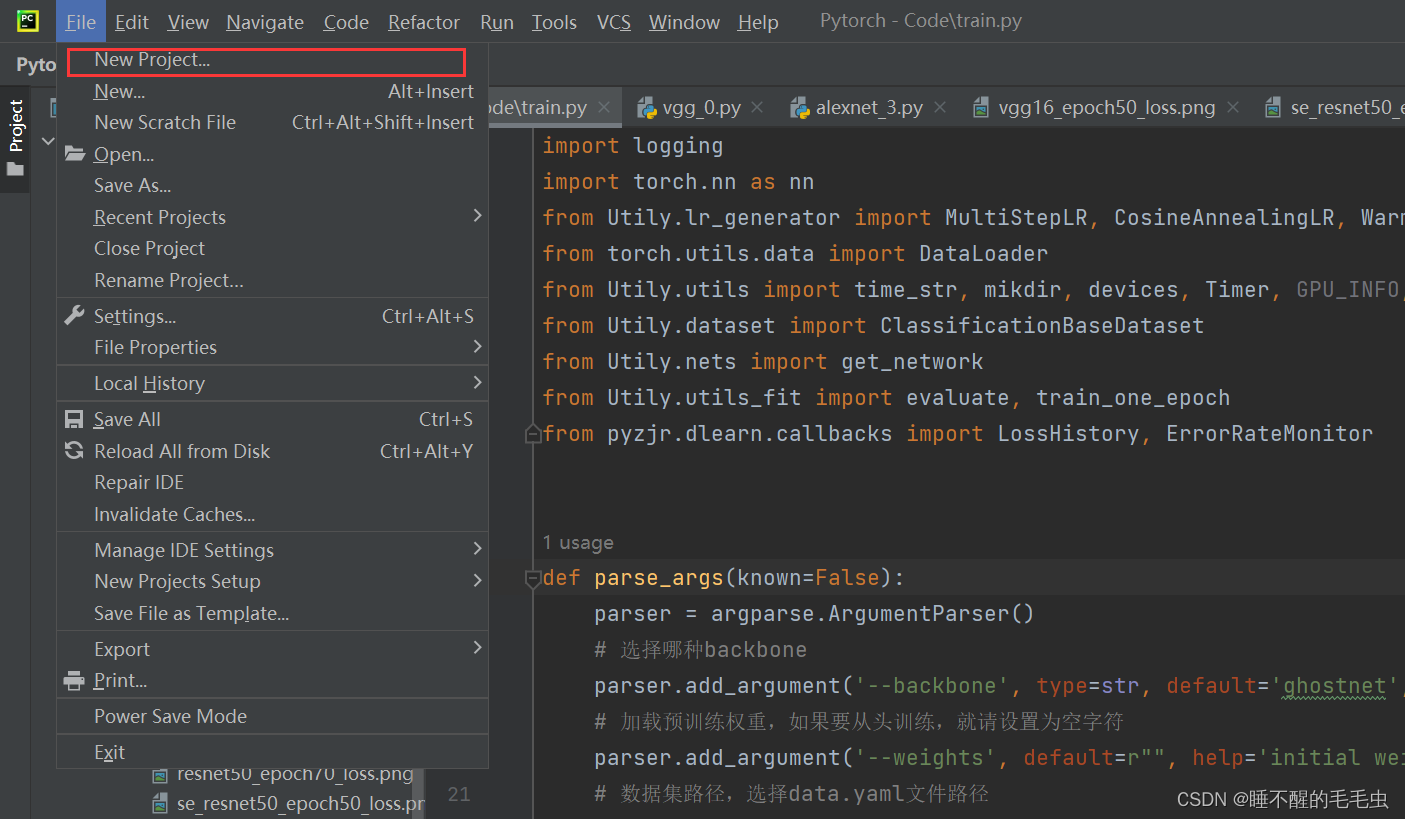
Task: Click the wrench icon next to Settings...
Action: point(74,313)
